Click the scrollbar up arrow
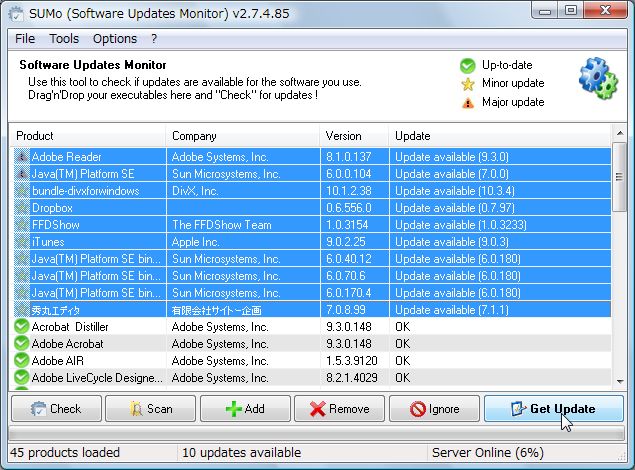 (x=620, y=133)
